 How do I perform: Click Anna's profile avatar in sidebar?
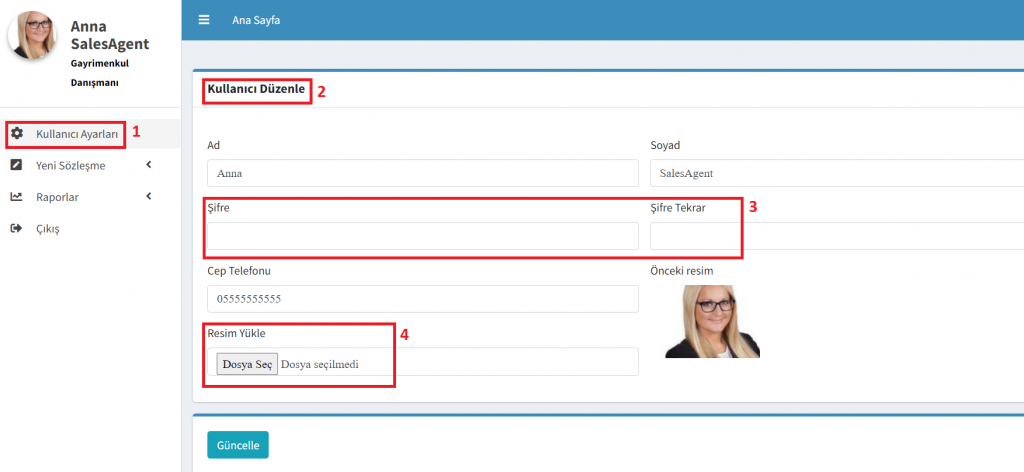(33, 35)
